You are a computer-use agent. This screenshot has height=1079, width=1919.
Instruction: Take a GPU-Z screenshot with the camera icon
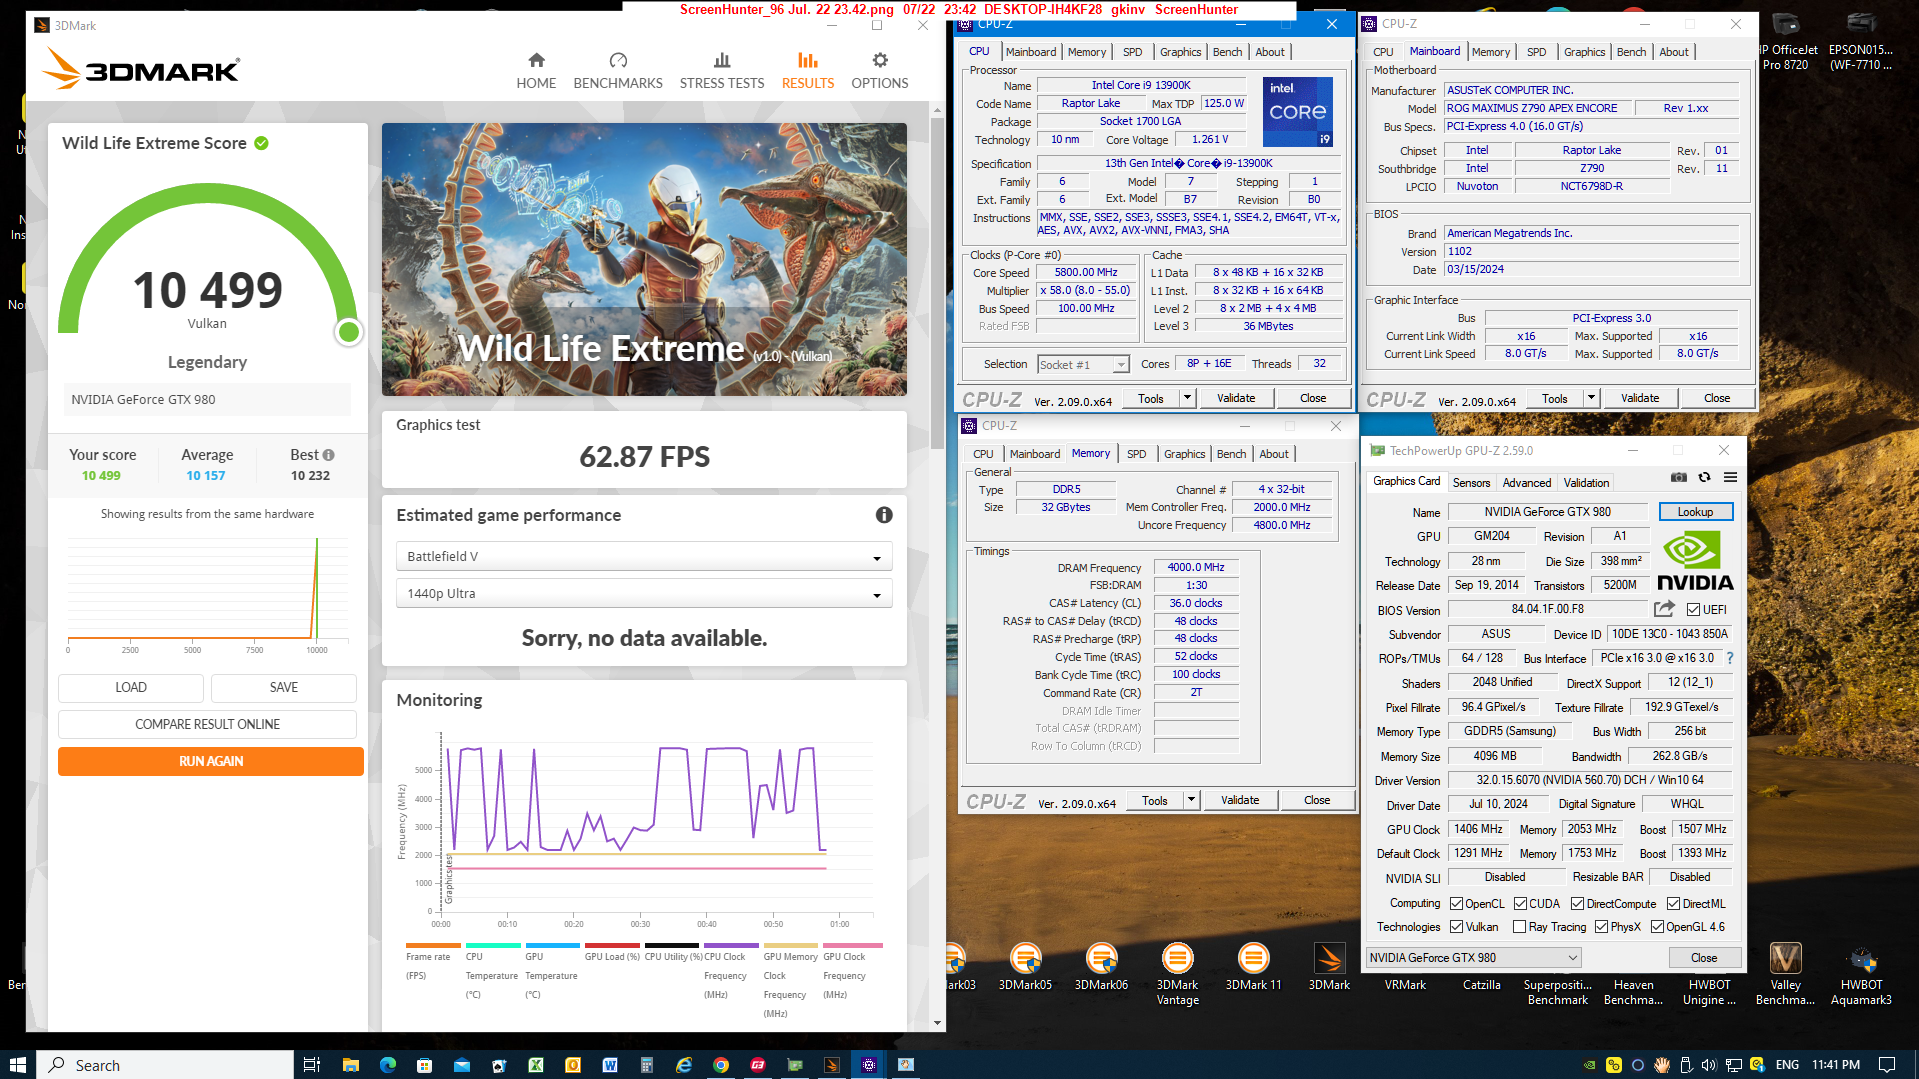1679,478
